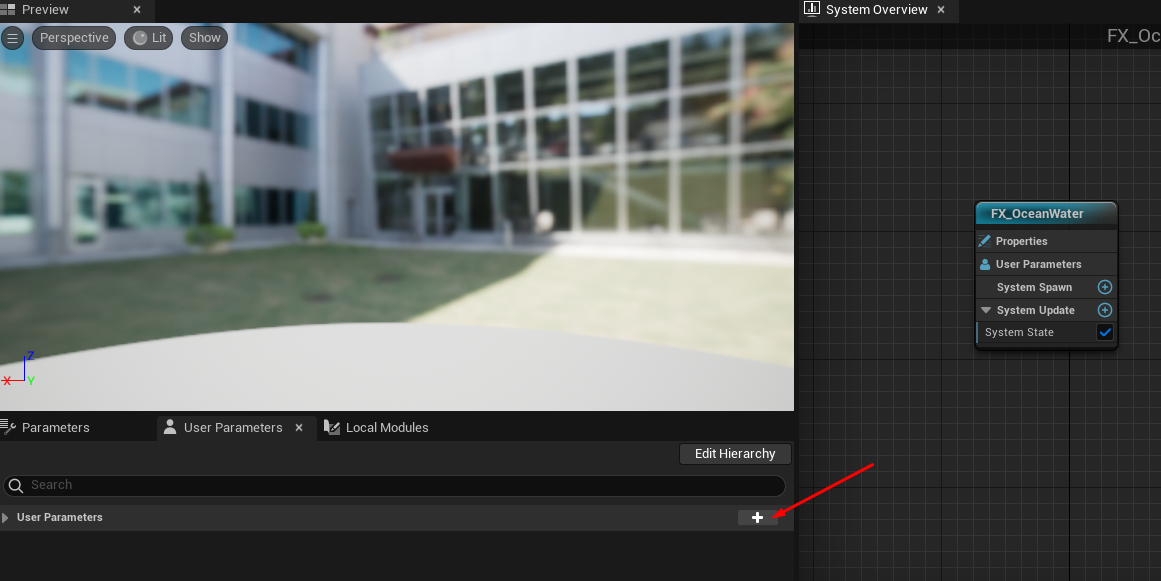Click the parameter Search input field
The width and height of the screenshot is (1161, 581).
400,485
